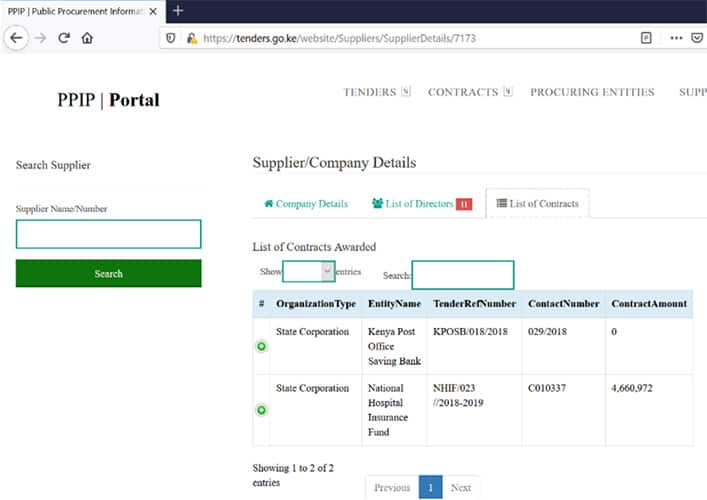Open a new tab with the plus icon
Viewport: 707px width, 500px height.
pos(178,10)
